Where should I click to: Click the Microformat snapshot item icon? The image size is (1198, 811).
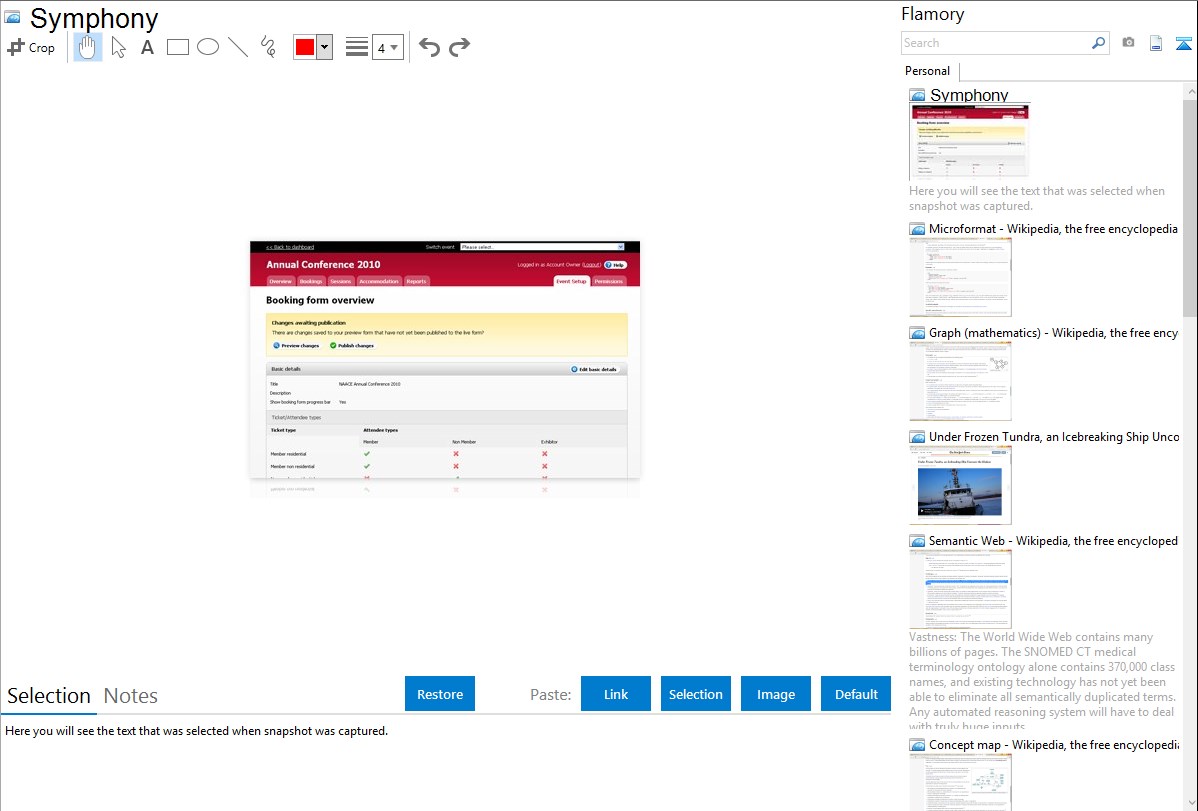click(x=918, y=229)
